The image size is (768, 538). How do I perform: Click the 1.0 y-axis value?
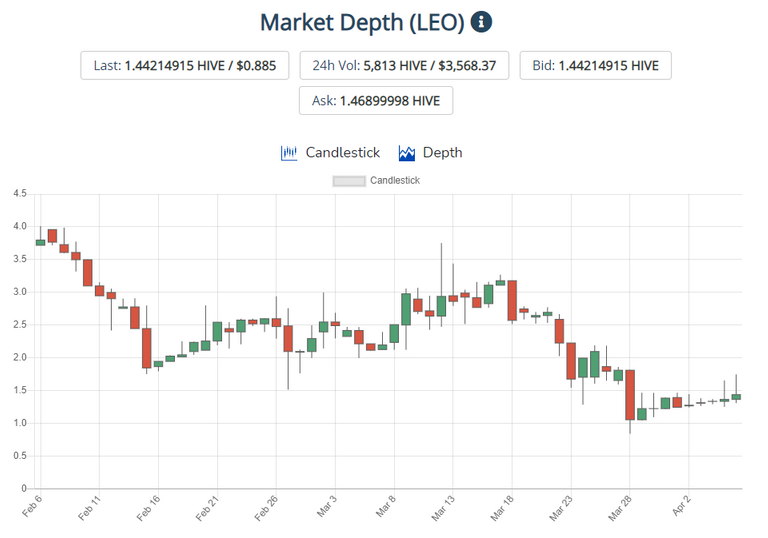point(20,423)
